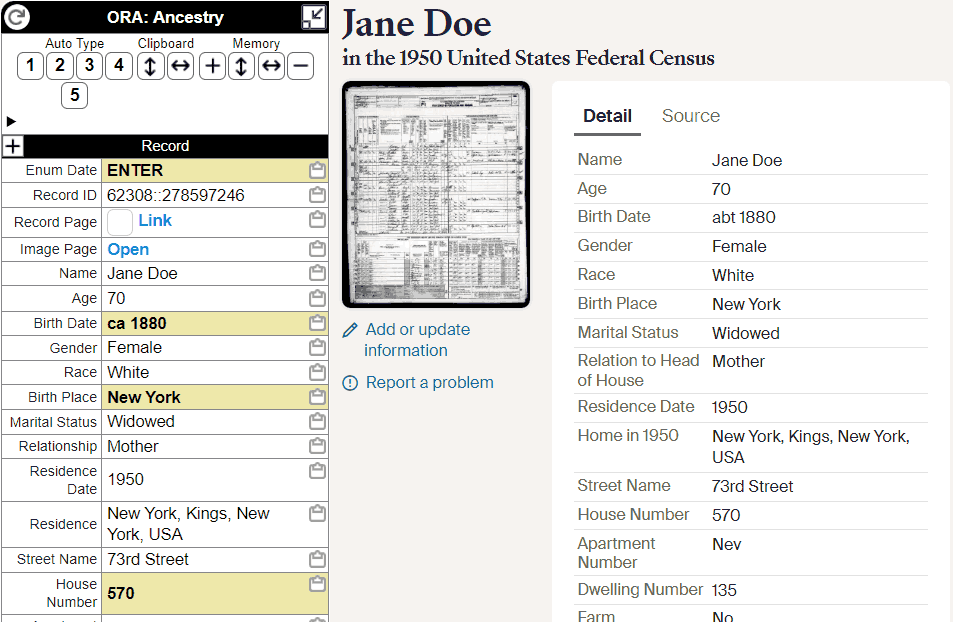Copy Birth Date via clipboard icon

pyautogui.click(x=317, y=323)
